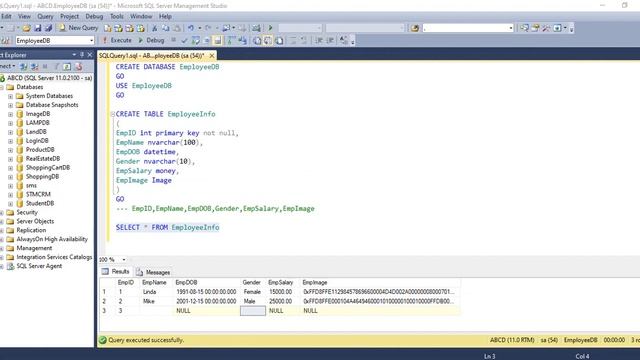Click the Results to Text icon
This screenshot has height=360, width=640.
(x=257, y=40)
